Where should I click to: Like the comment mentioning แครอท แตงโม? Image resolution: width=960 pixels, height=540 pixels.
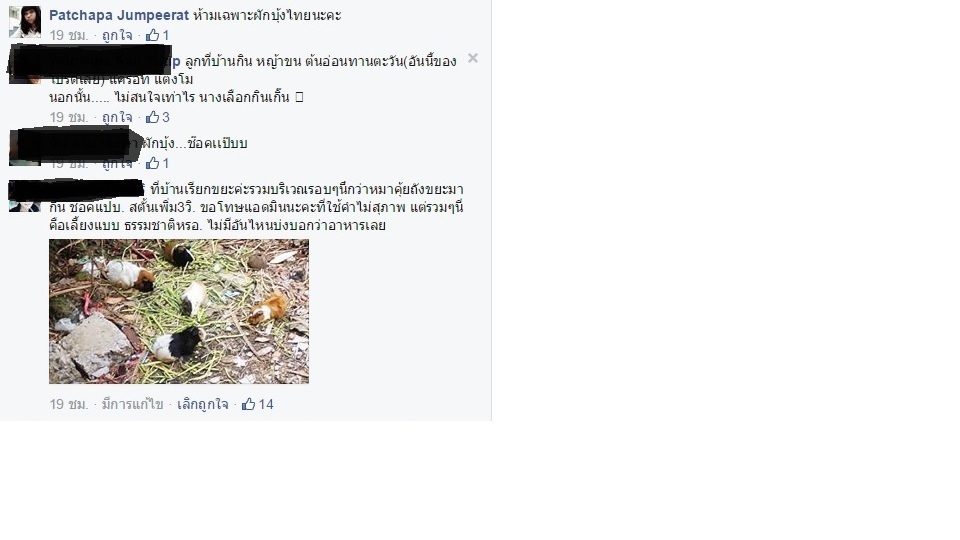point(117,117)
